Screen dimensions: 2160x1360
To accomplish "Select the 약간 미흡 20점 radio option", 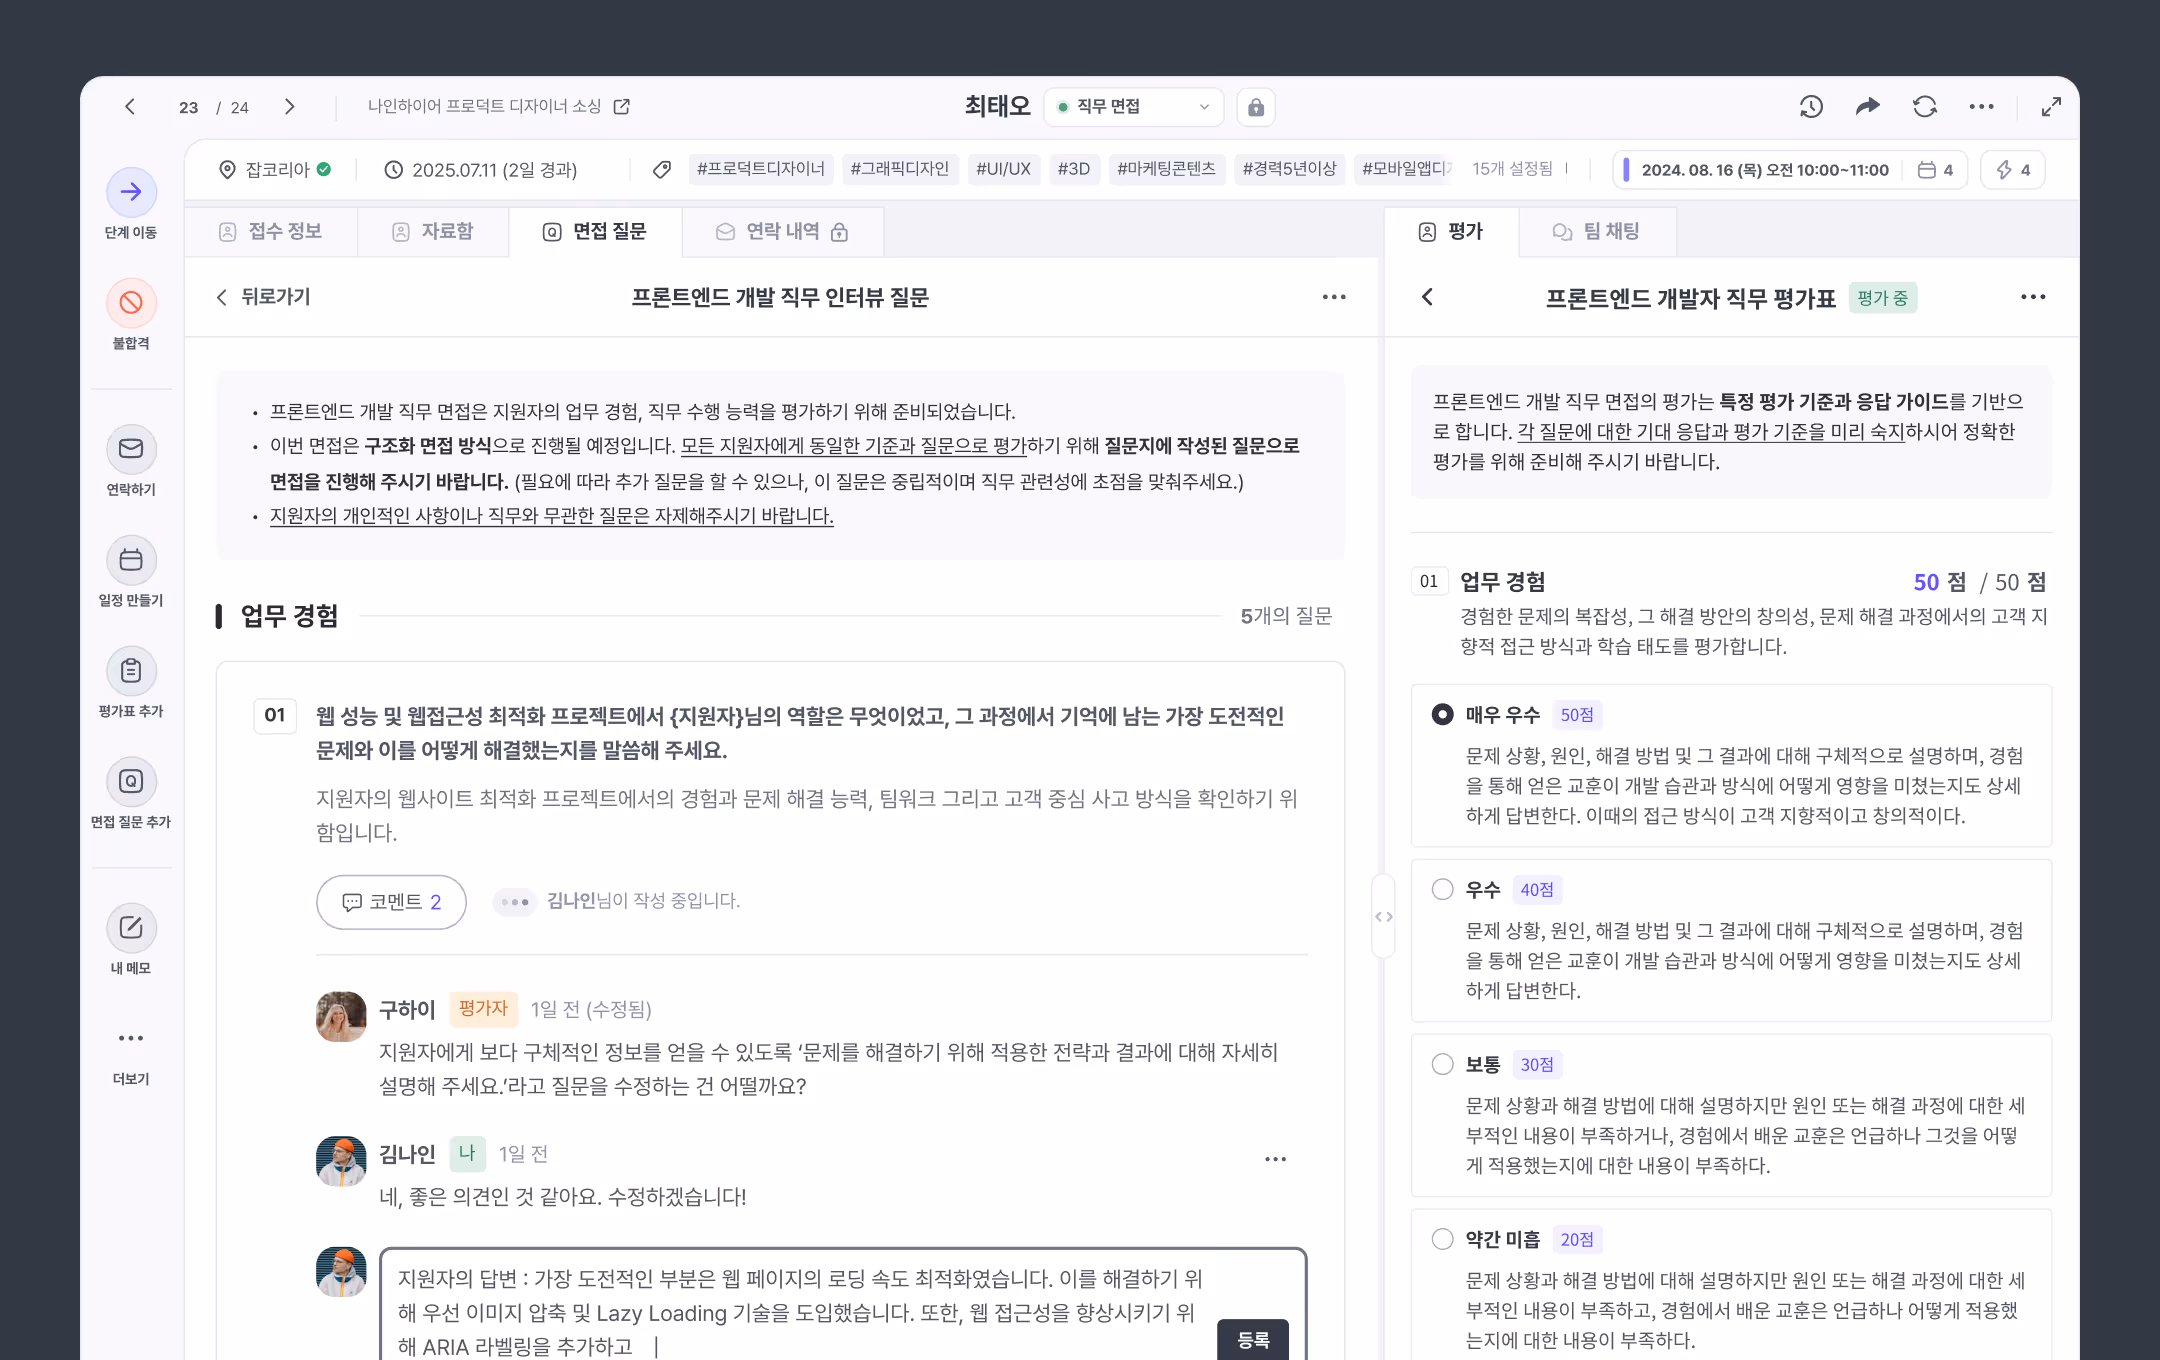I will point(1442,1239).
